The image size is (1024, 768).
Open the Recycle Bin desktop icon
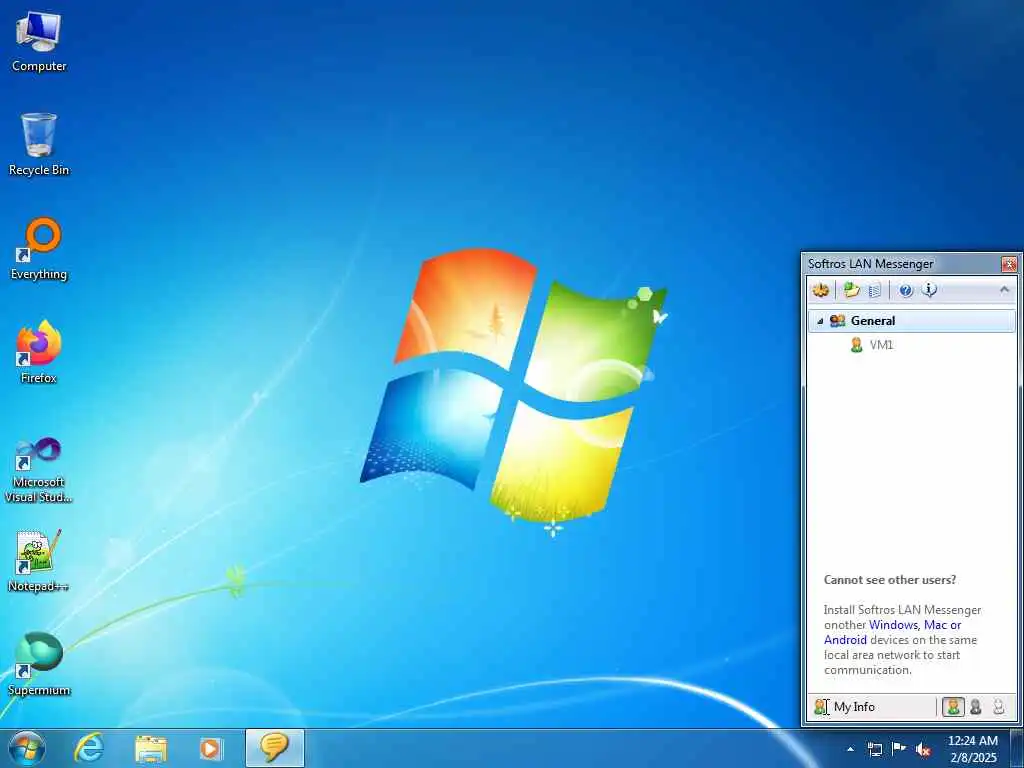click(39, 144)
